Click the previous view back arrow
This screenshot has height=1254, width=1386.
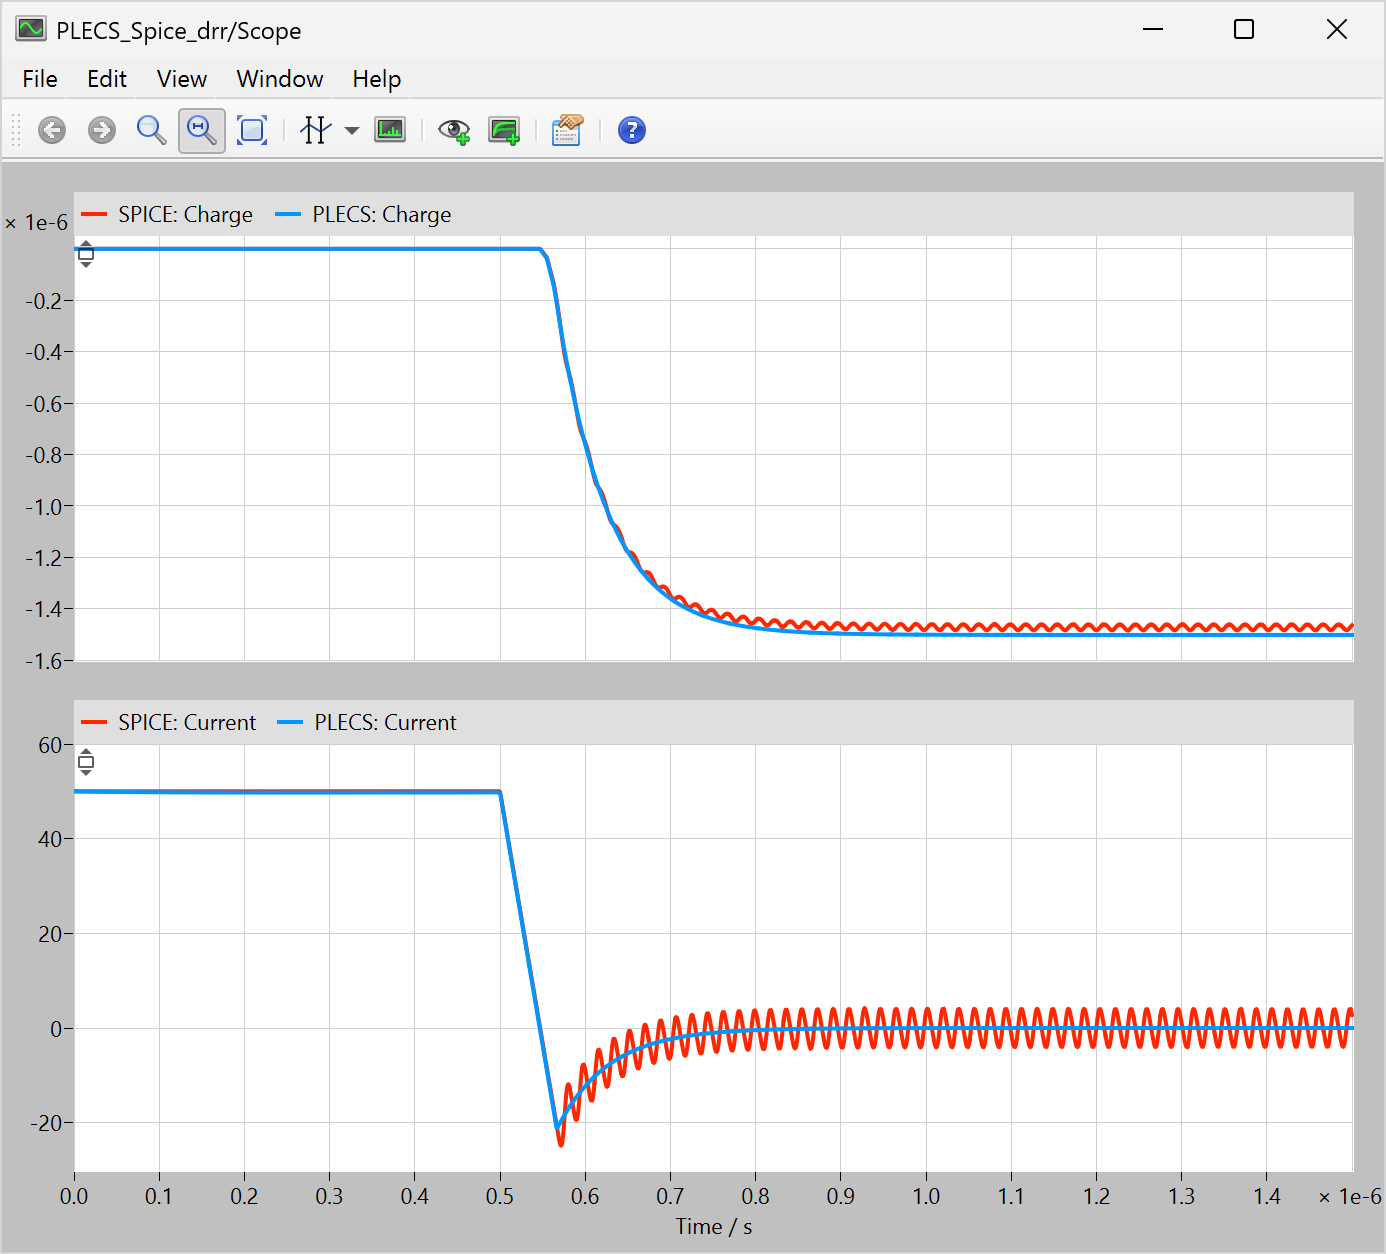tap(52, 130)
